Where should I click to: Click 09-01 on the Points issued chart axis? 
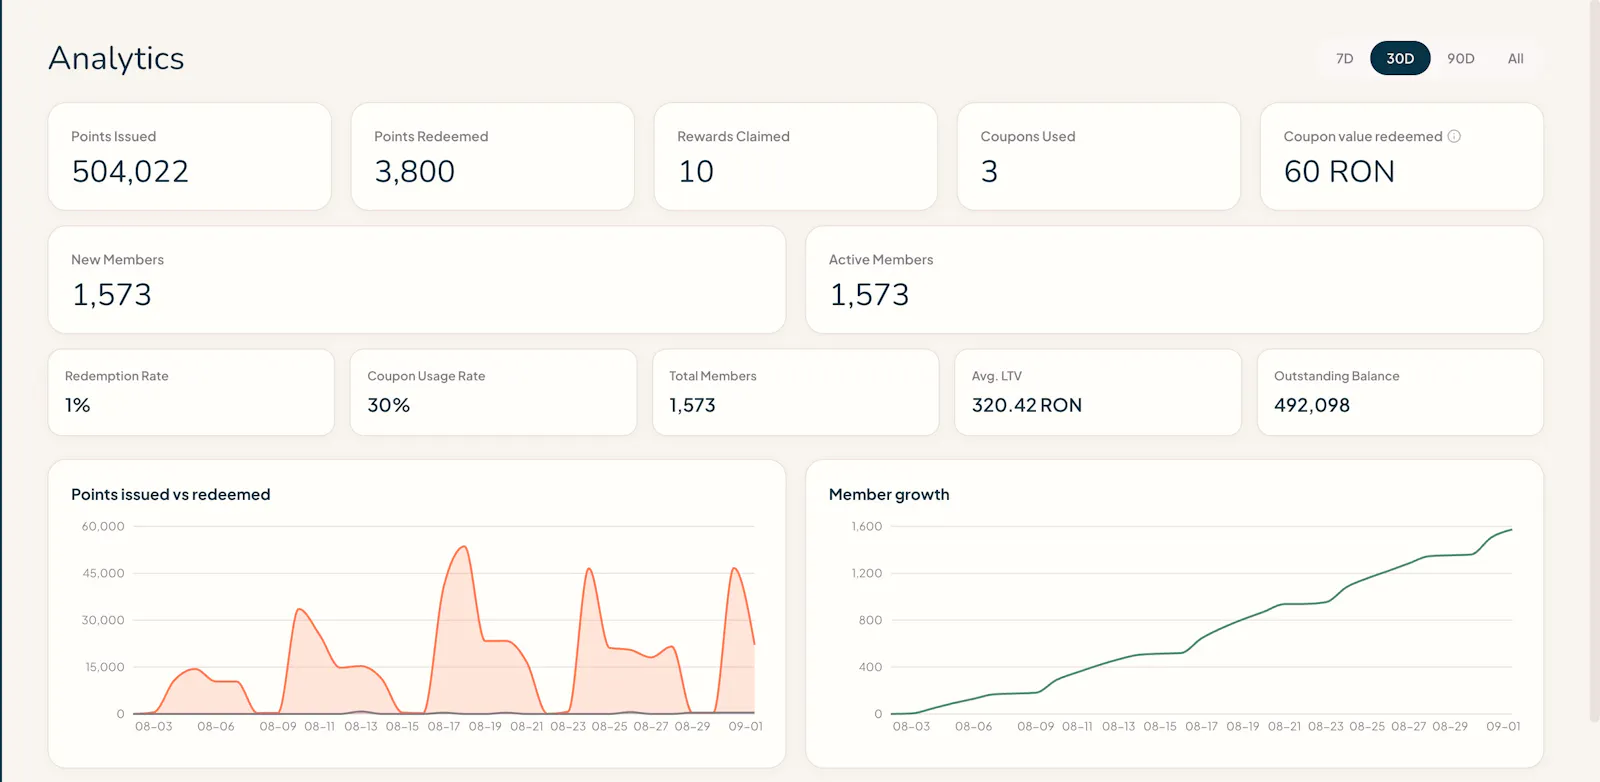[746, 726]
